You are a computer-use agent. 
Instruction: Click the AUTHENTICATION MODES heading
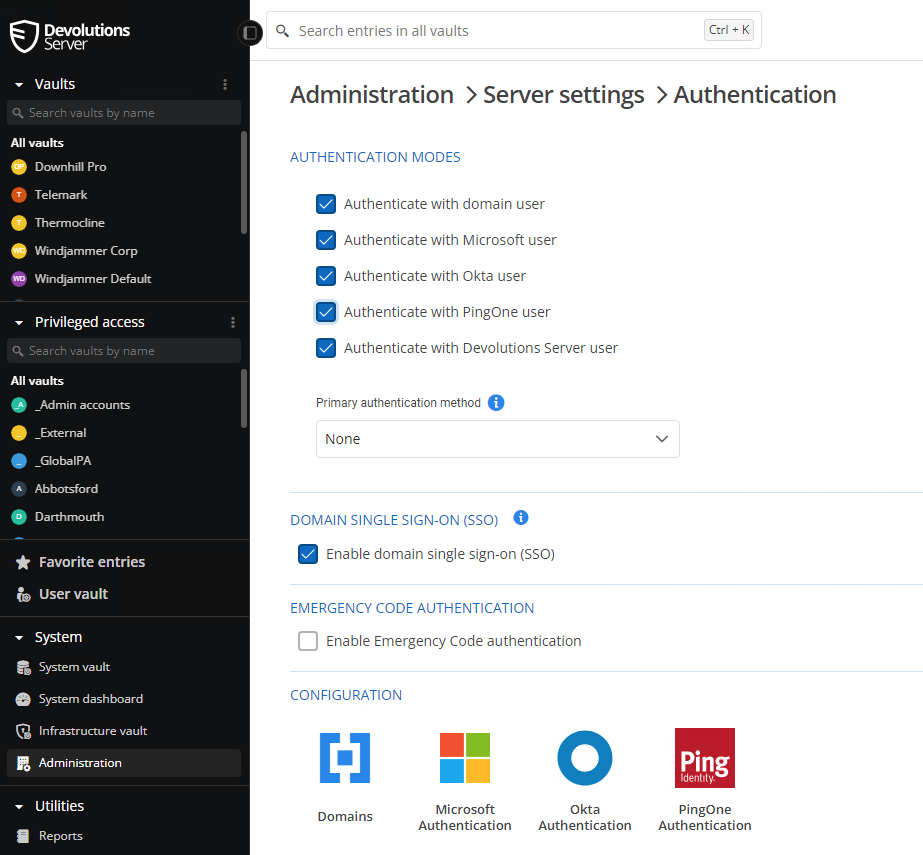point(375,157)
